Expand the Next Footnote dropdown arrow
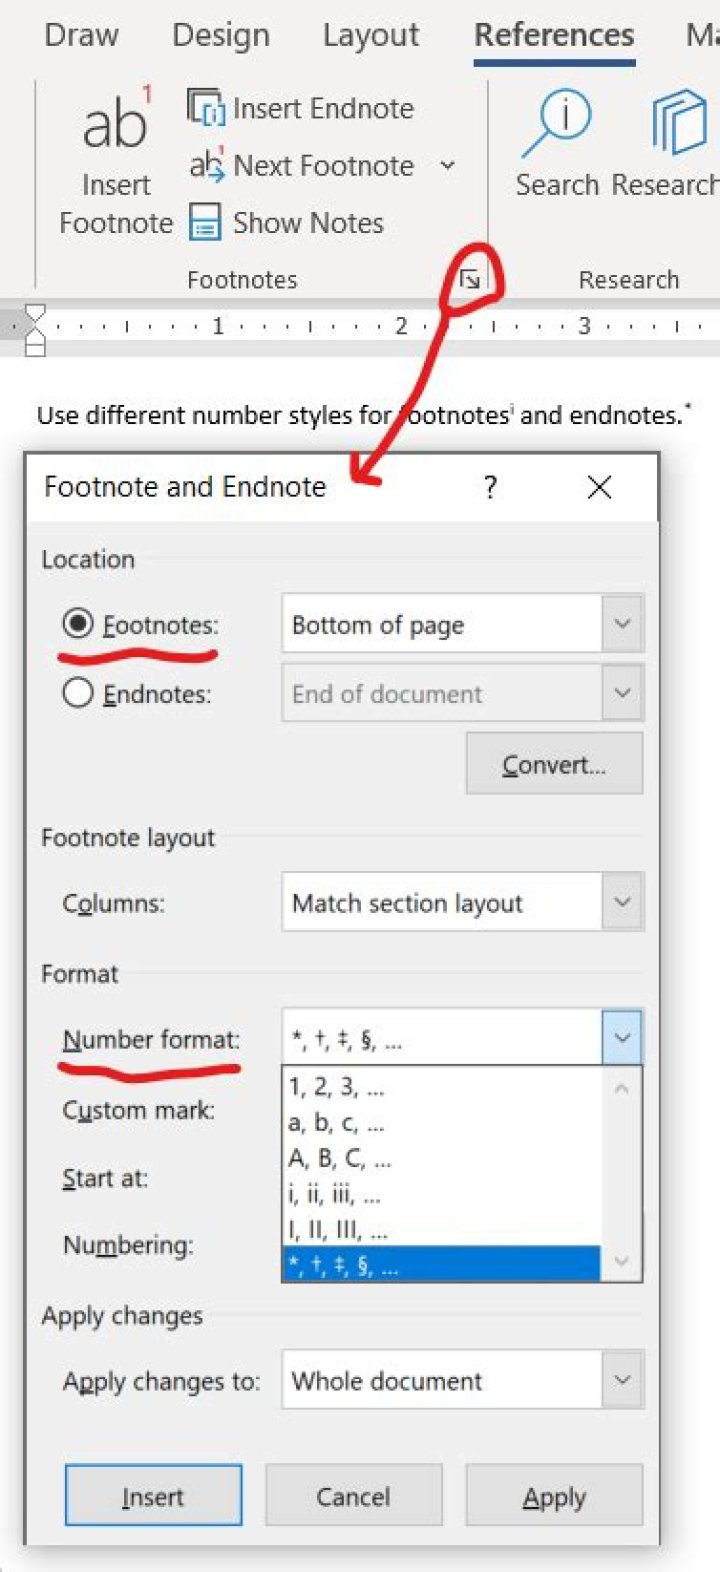The image size is (720, 1572). 448,165
